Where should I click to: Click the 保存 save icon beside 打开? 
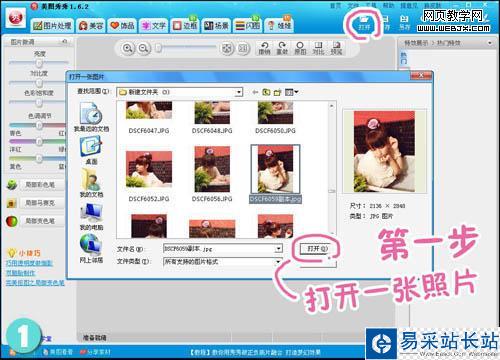[386, 23]
